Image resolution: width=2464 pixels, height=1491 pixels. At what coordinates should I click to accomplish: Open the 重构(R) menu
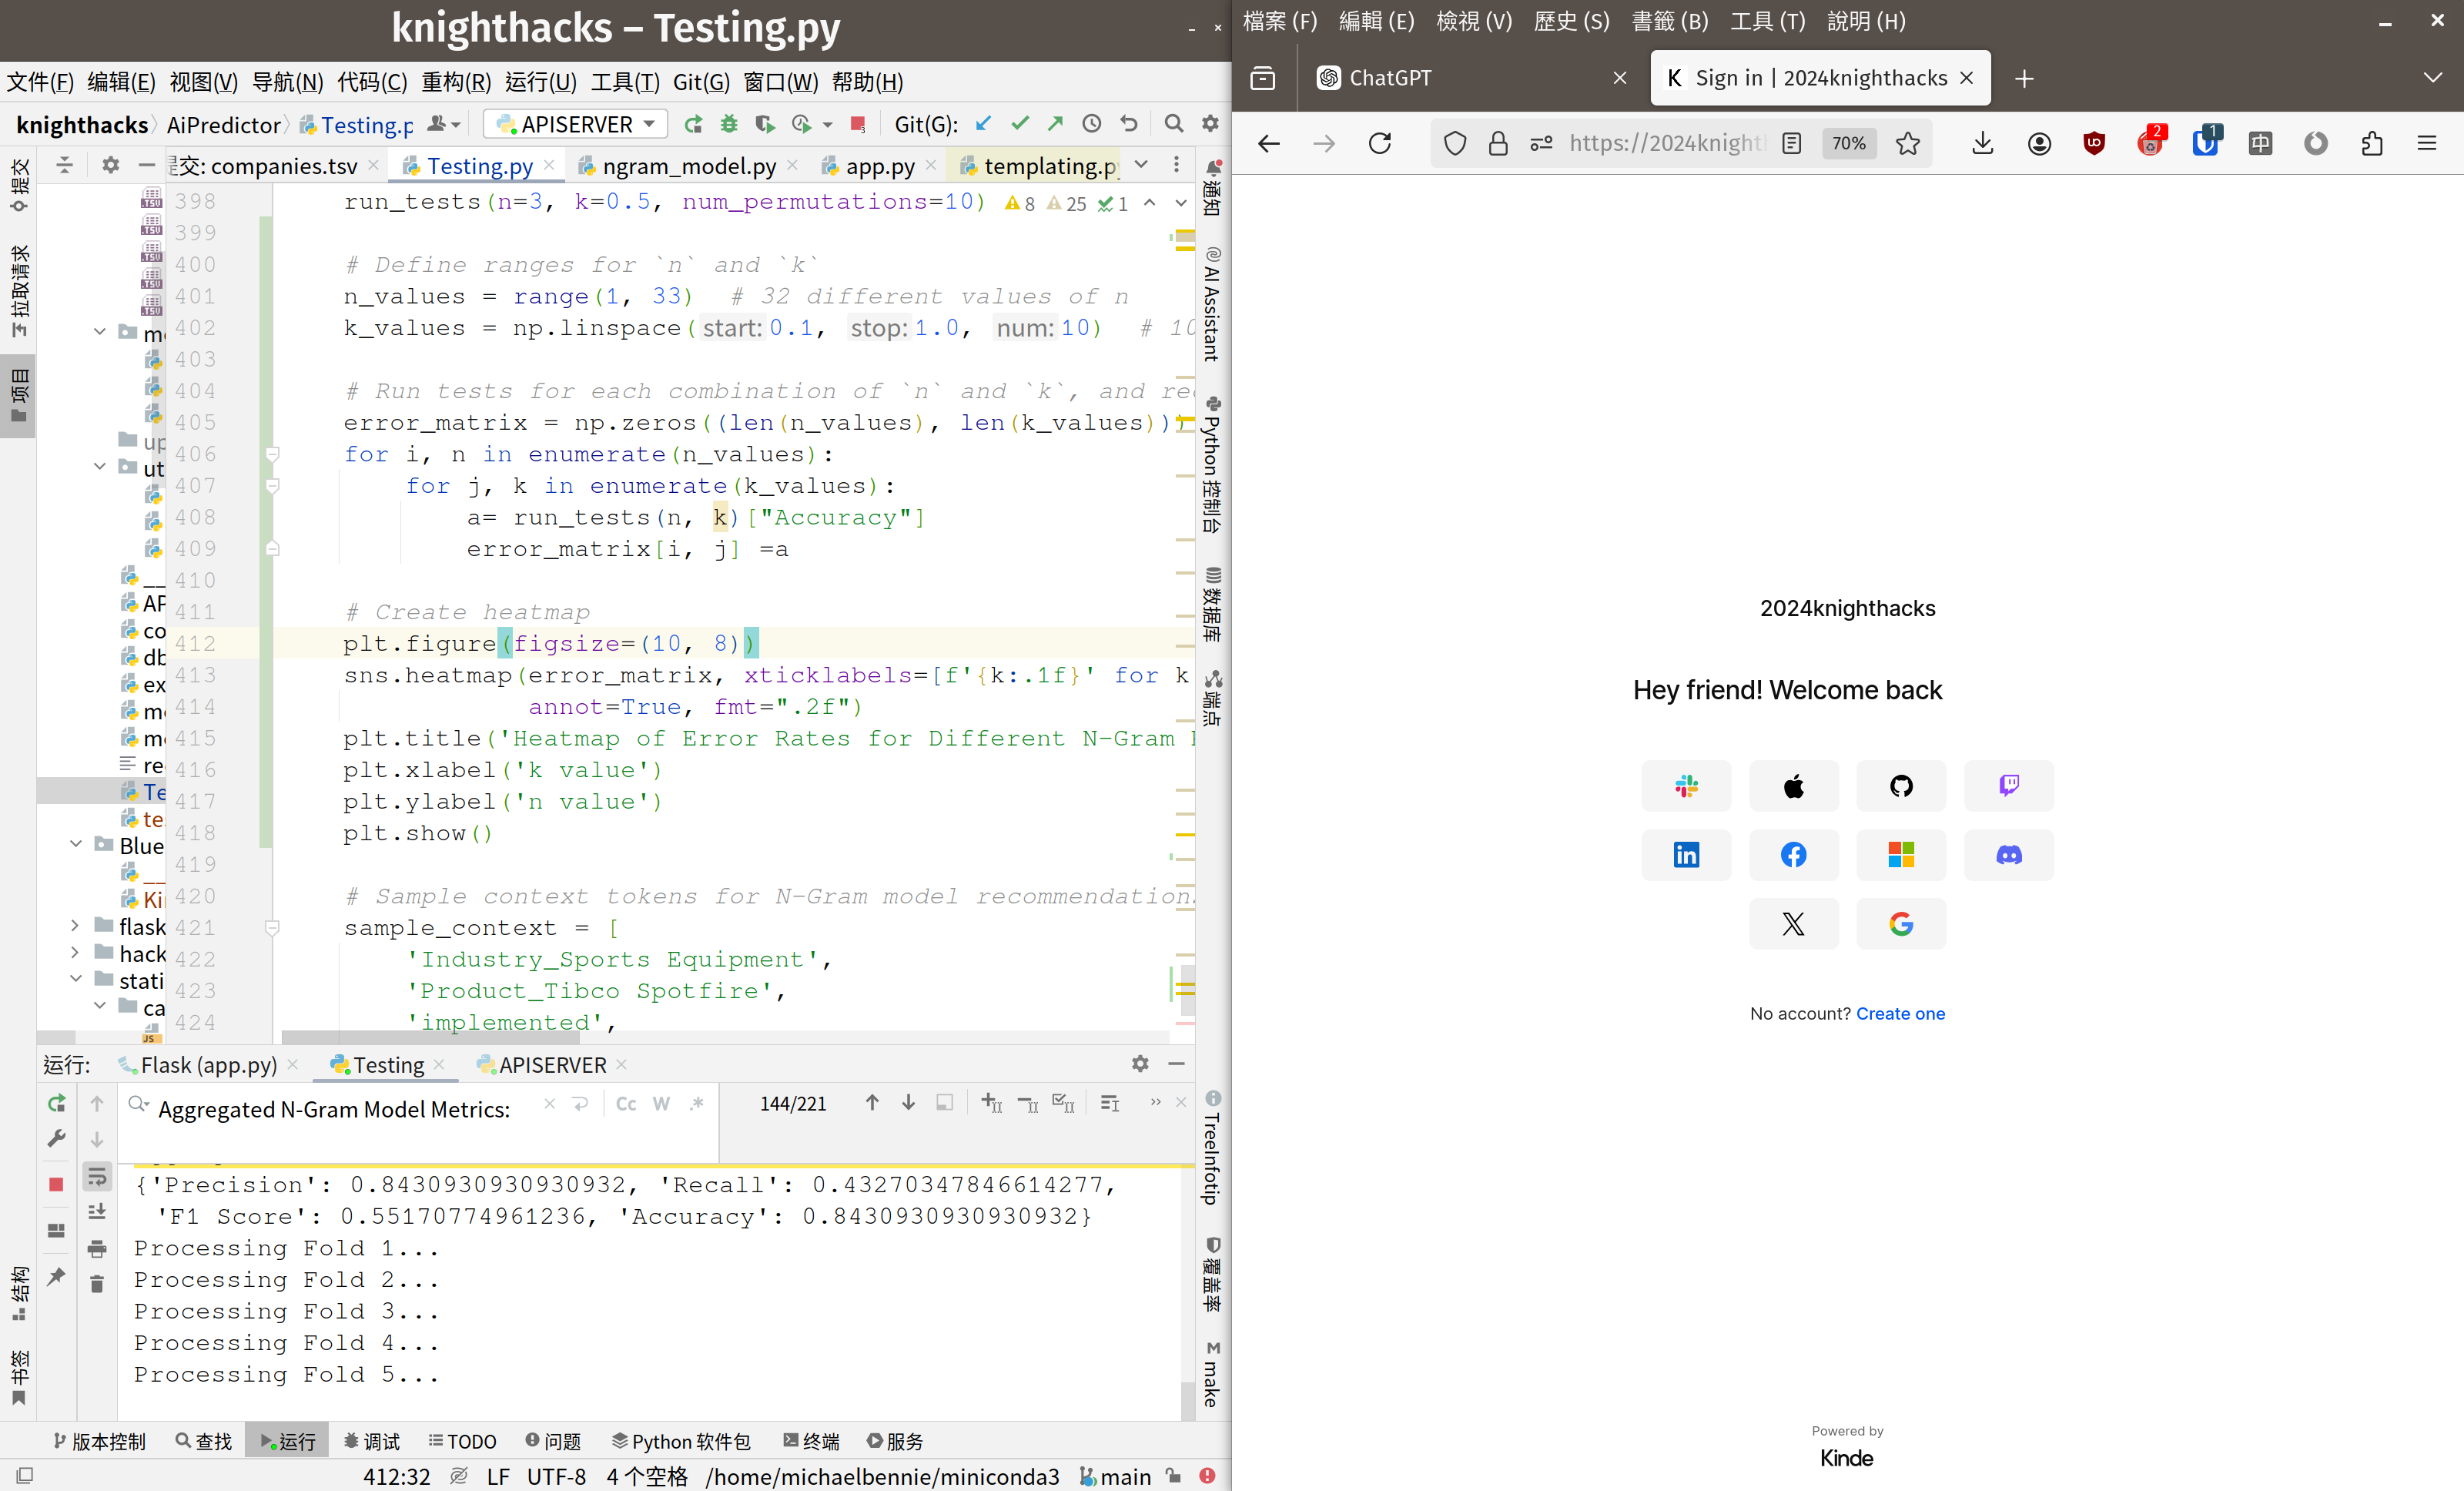point(456,82)
